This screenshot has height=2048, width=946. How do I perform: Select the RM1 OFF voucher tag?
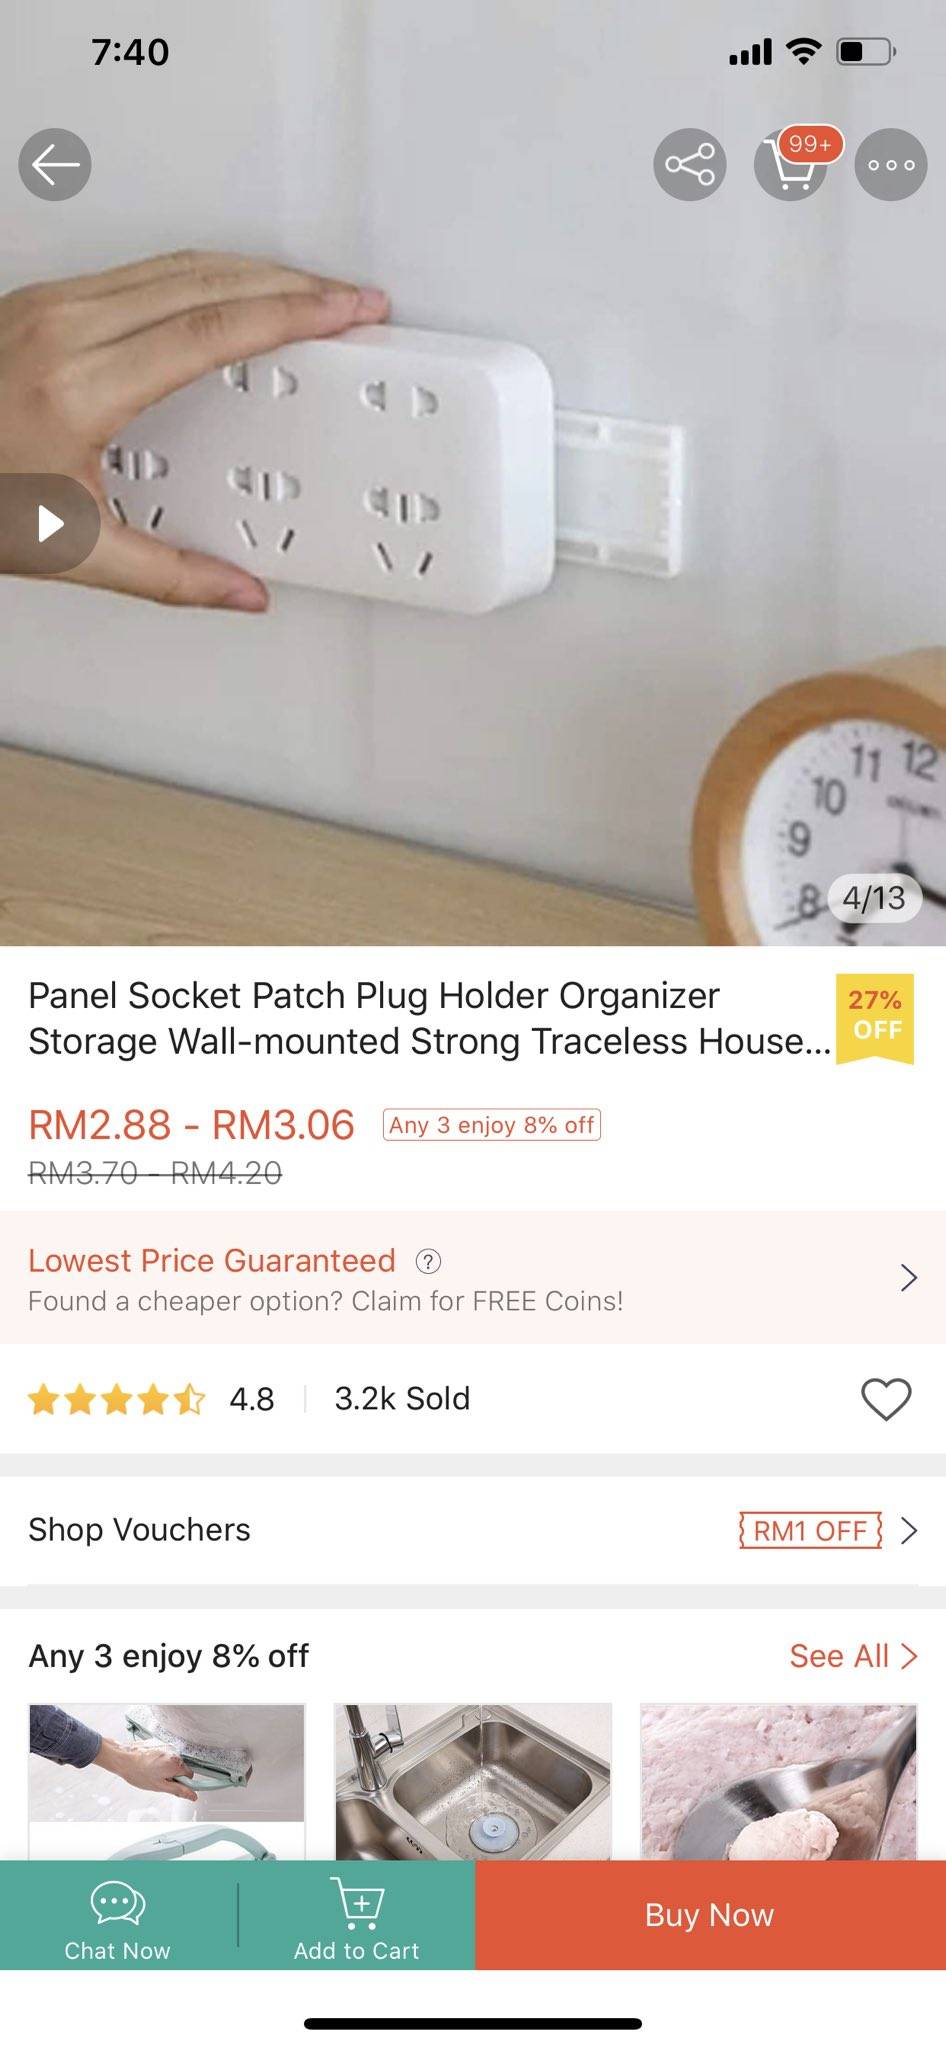(x=811, y=1531)
